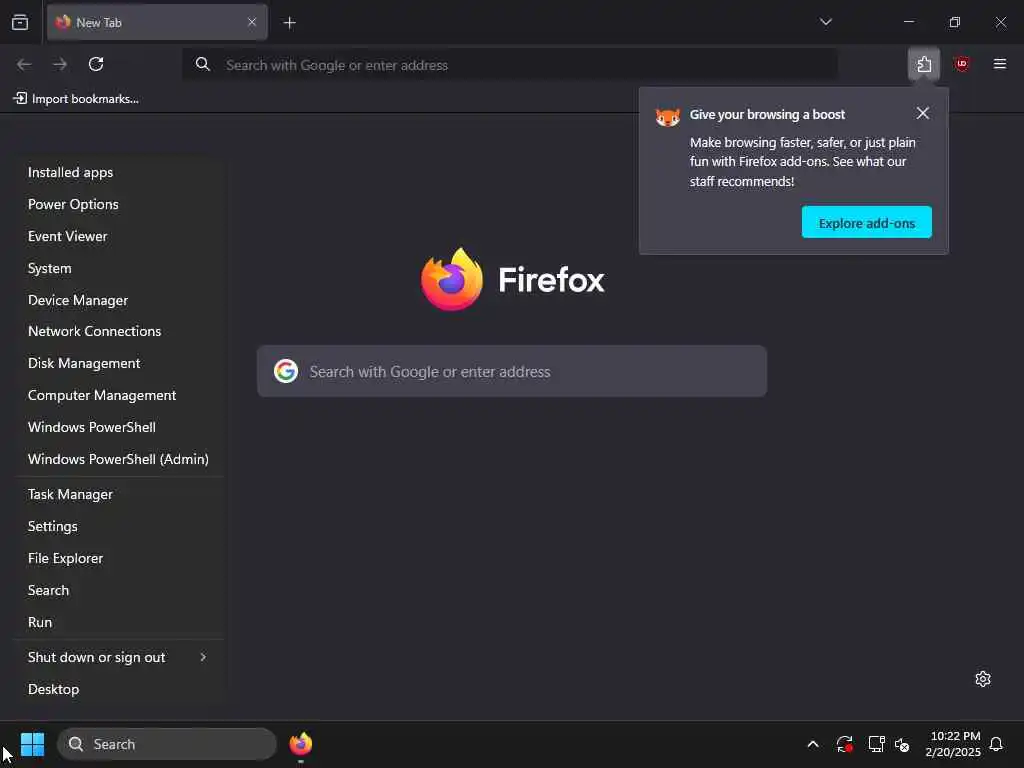Expand the list all tabs chevron

(x=825, y=22)
